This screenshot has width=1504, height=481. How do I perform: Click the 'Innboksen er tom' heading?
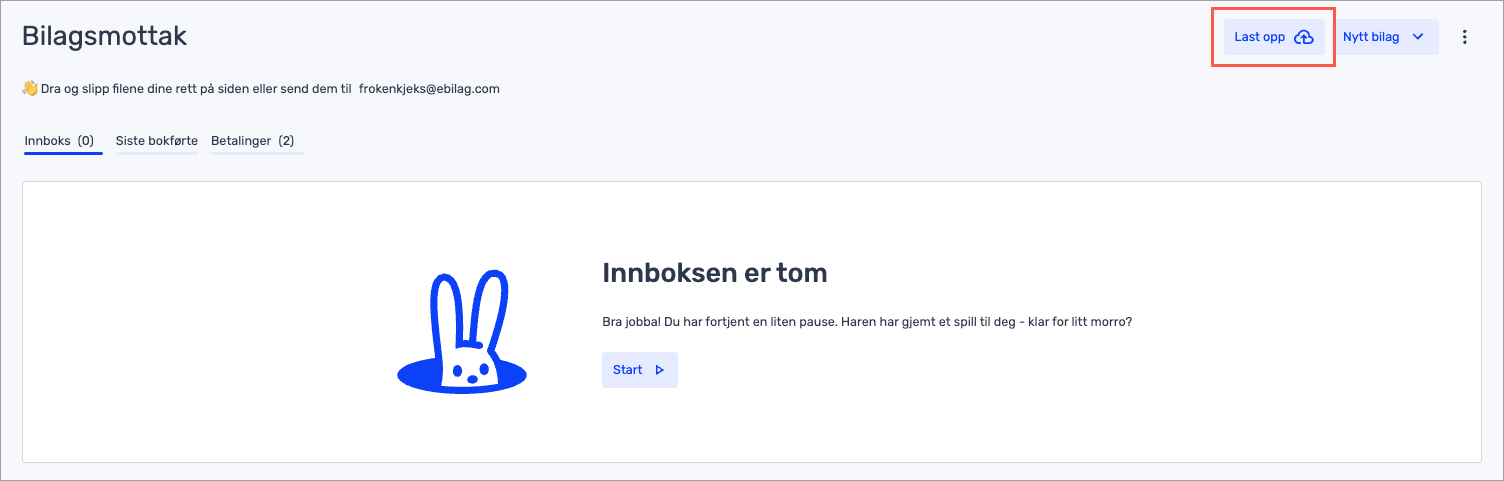(x=714, y=272)
